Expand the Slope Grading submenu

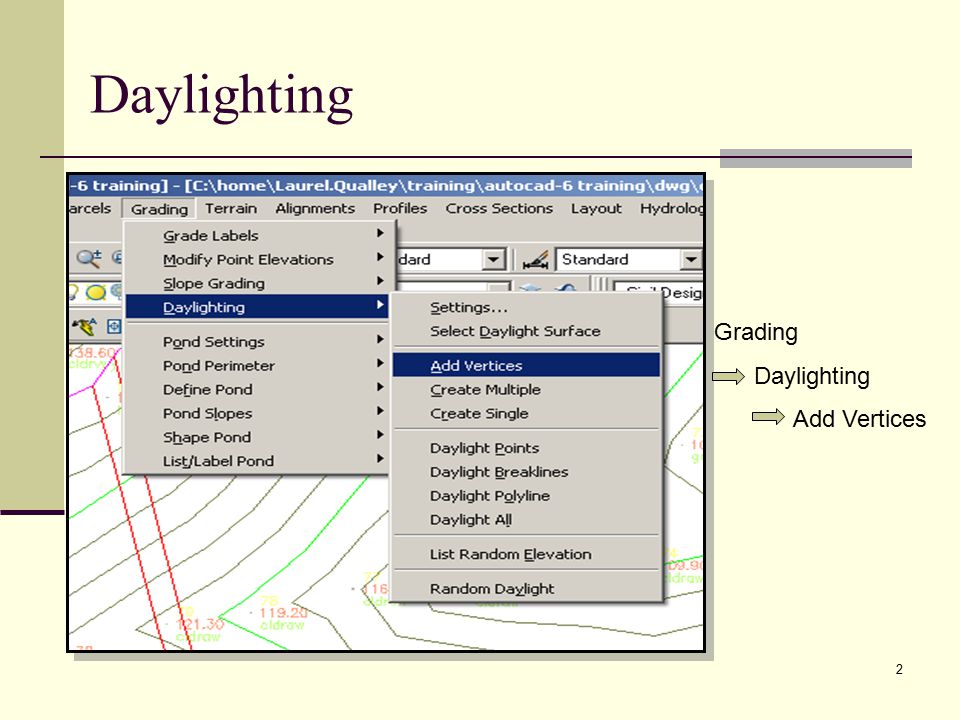pos(257,283)
